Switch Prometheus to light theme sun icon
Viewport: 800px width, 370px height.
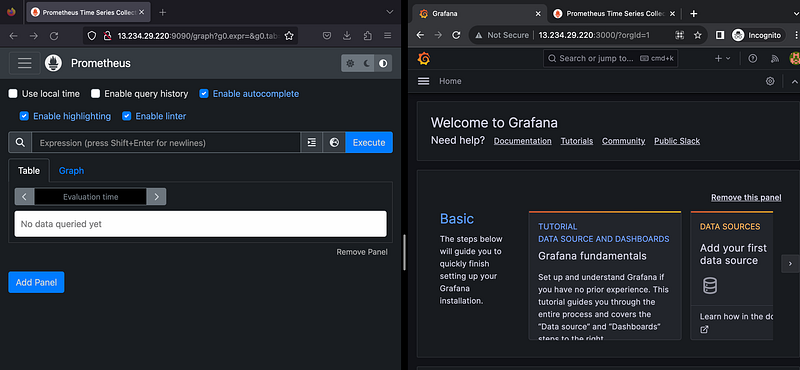pyautogui.click(x=350, y=63)
